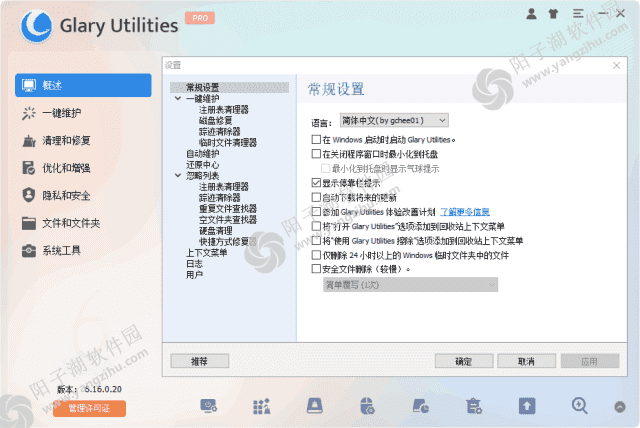Open the software update arrow icon
This screenshot has width=640, height=428.
[x=527, y=406]
